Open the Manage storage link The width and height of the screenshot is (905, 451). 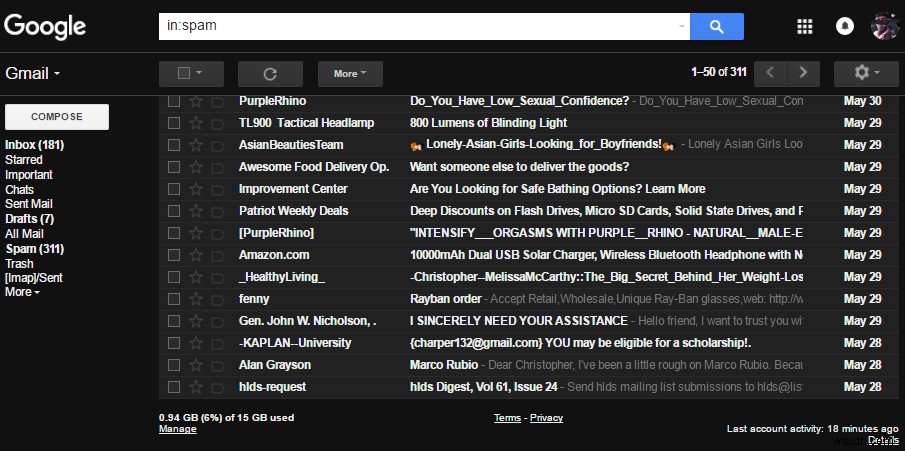click(178, 429)
